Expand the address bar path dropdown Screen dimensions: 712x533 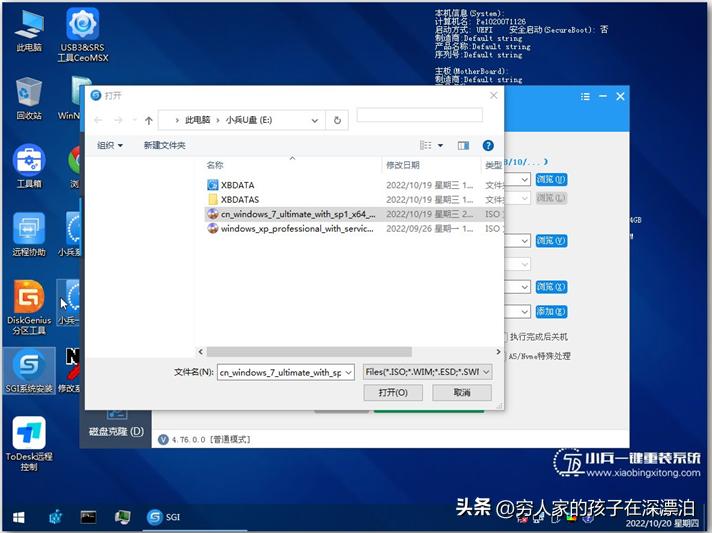[x=314, y=120]
